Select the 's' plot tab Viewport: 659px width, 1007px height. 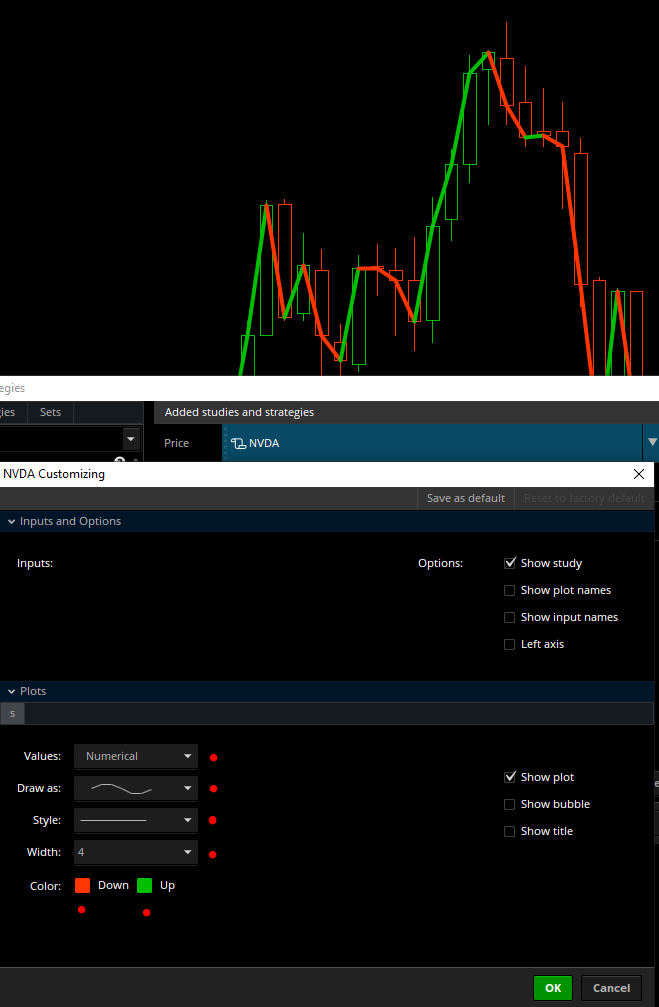tap(12, 714)
